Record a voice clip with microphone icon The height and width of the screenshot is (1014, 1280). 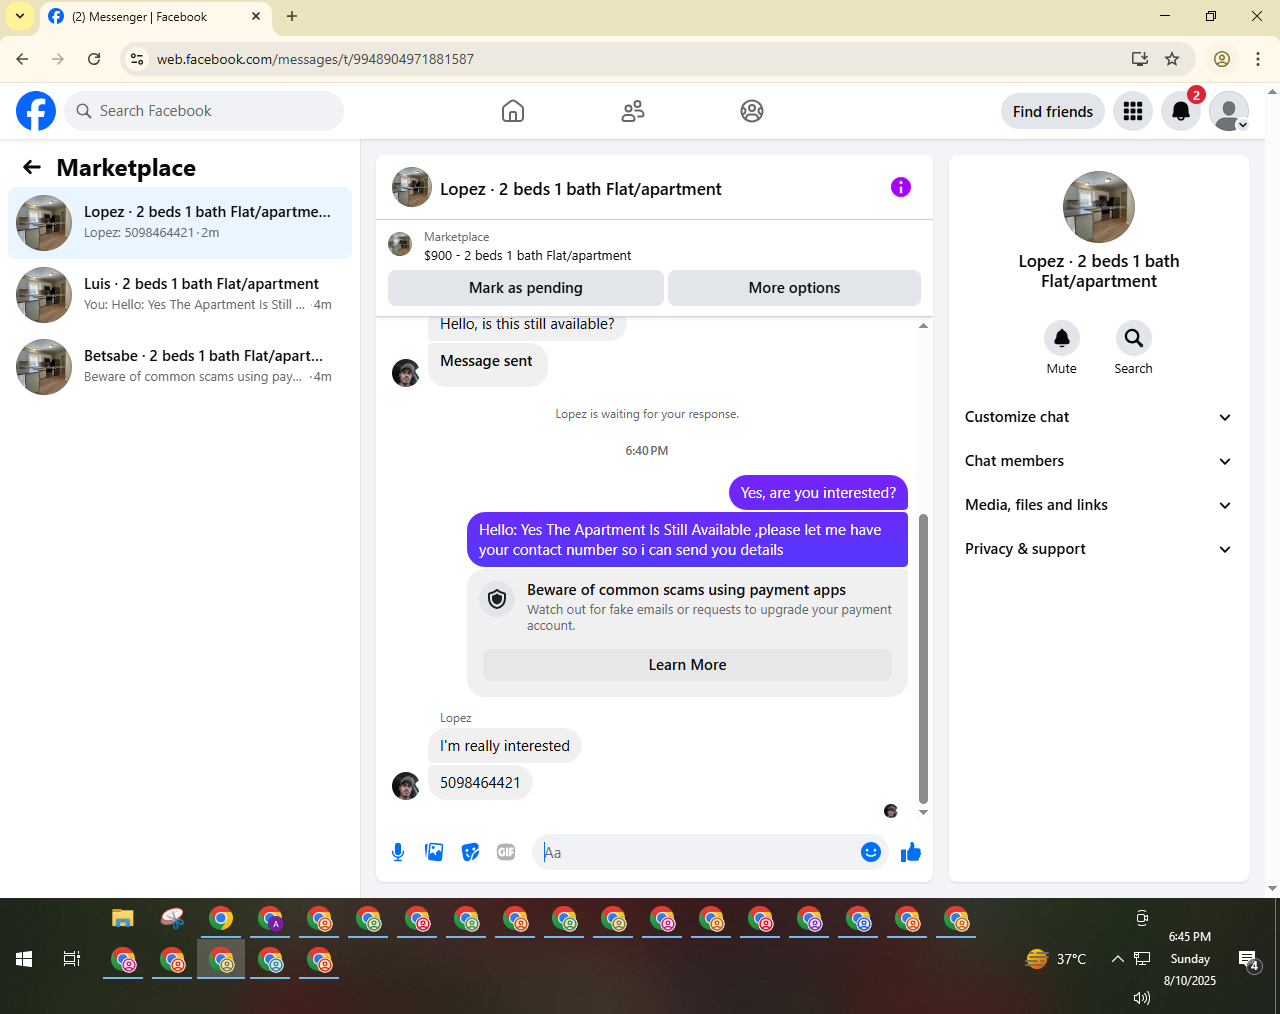pos(398,852)
